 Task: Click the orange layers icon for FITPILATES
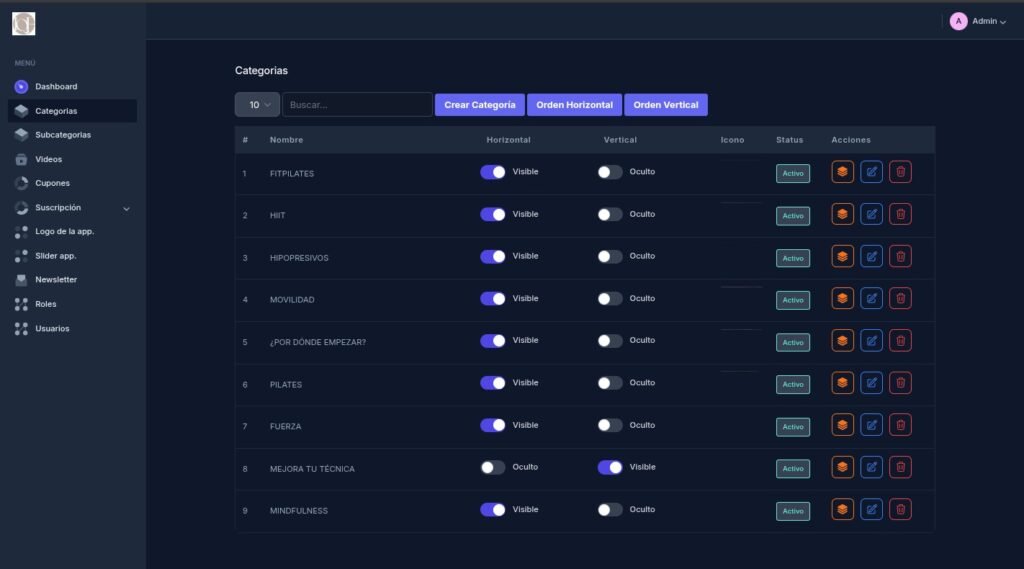click(842, 172)
